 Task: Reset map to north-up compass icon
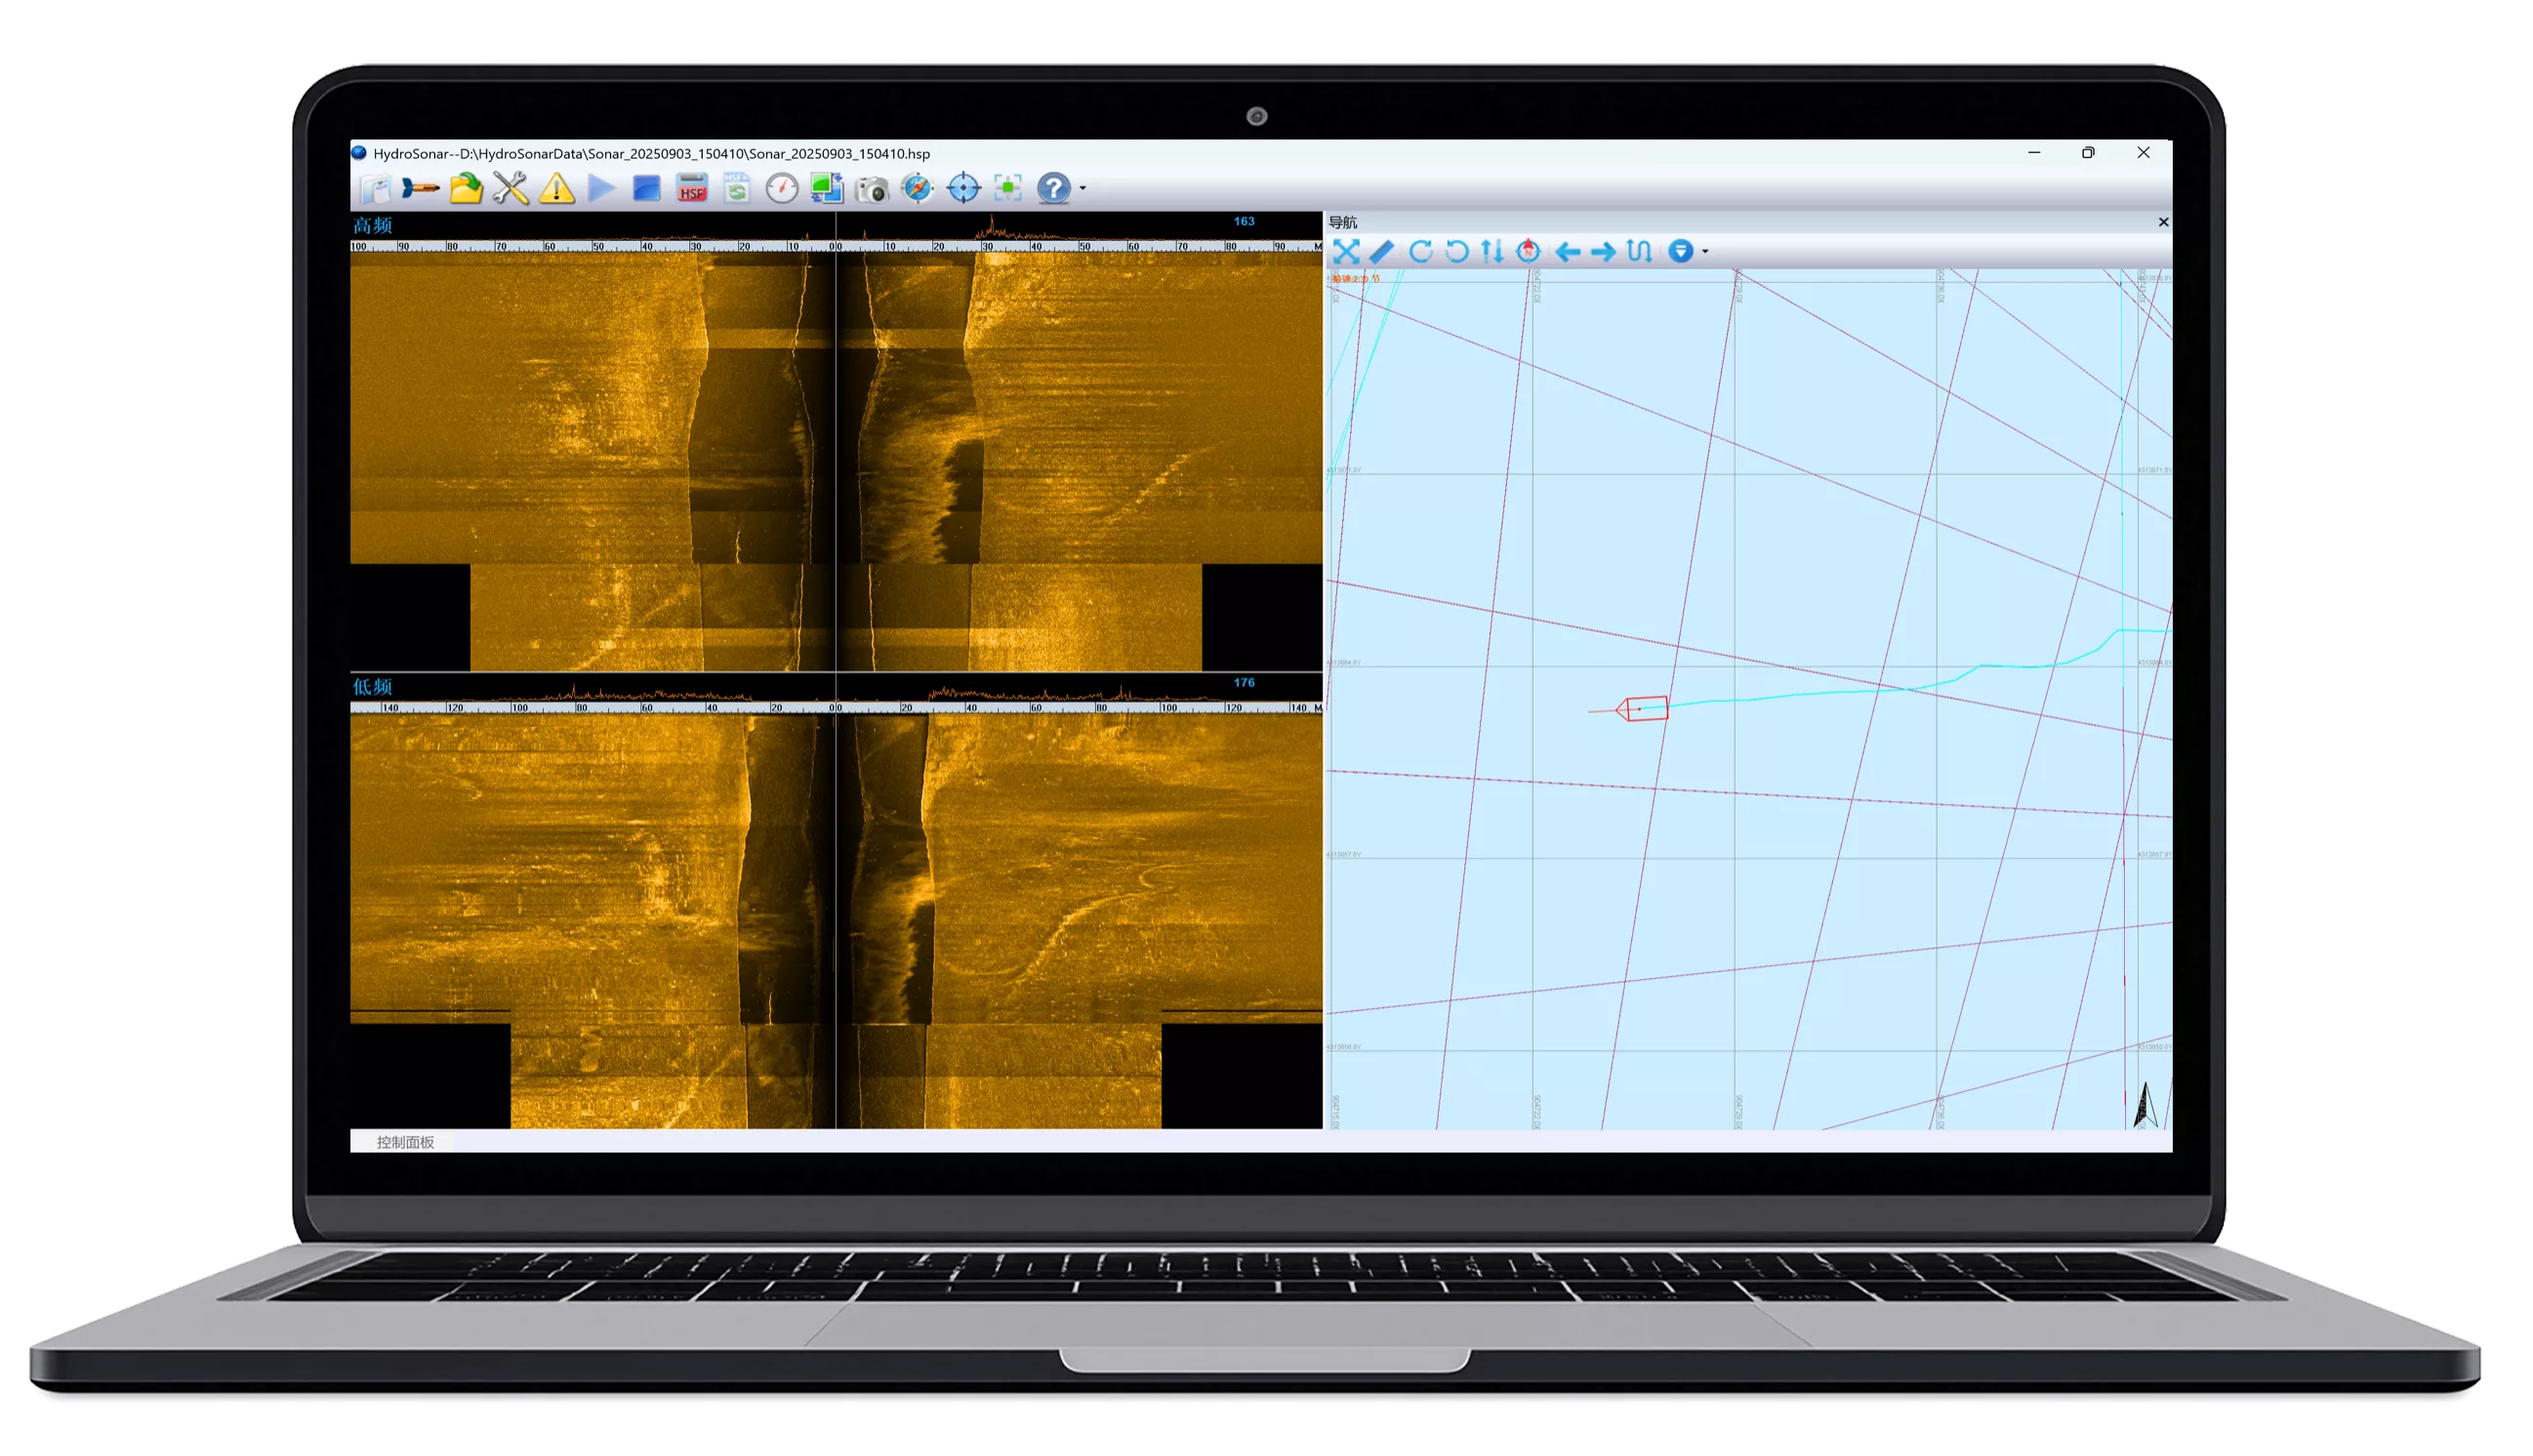[x=1529, y=251]
